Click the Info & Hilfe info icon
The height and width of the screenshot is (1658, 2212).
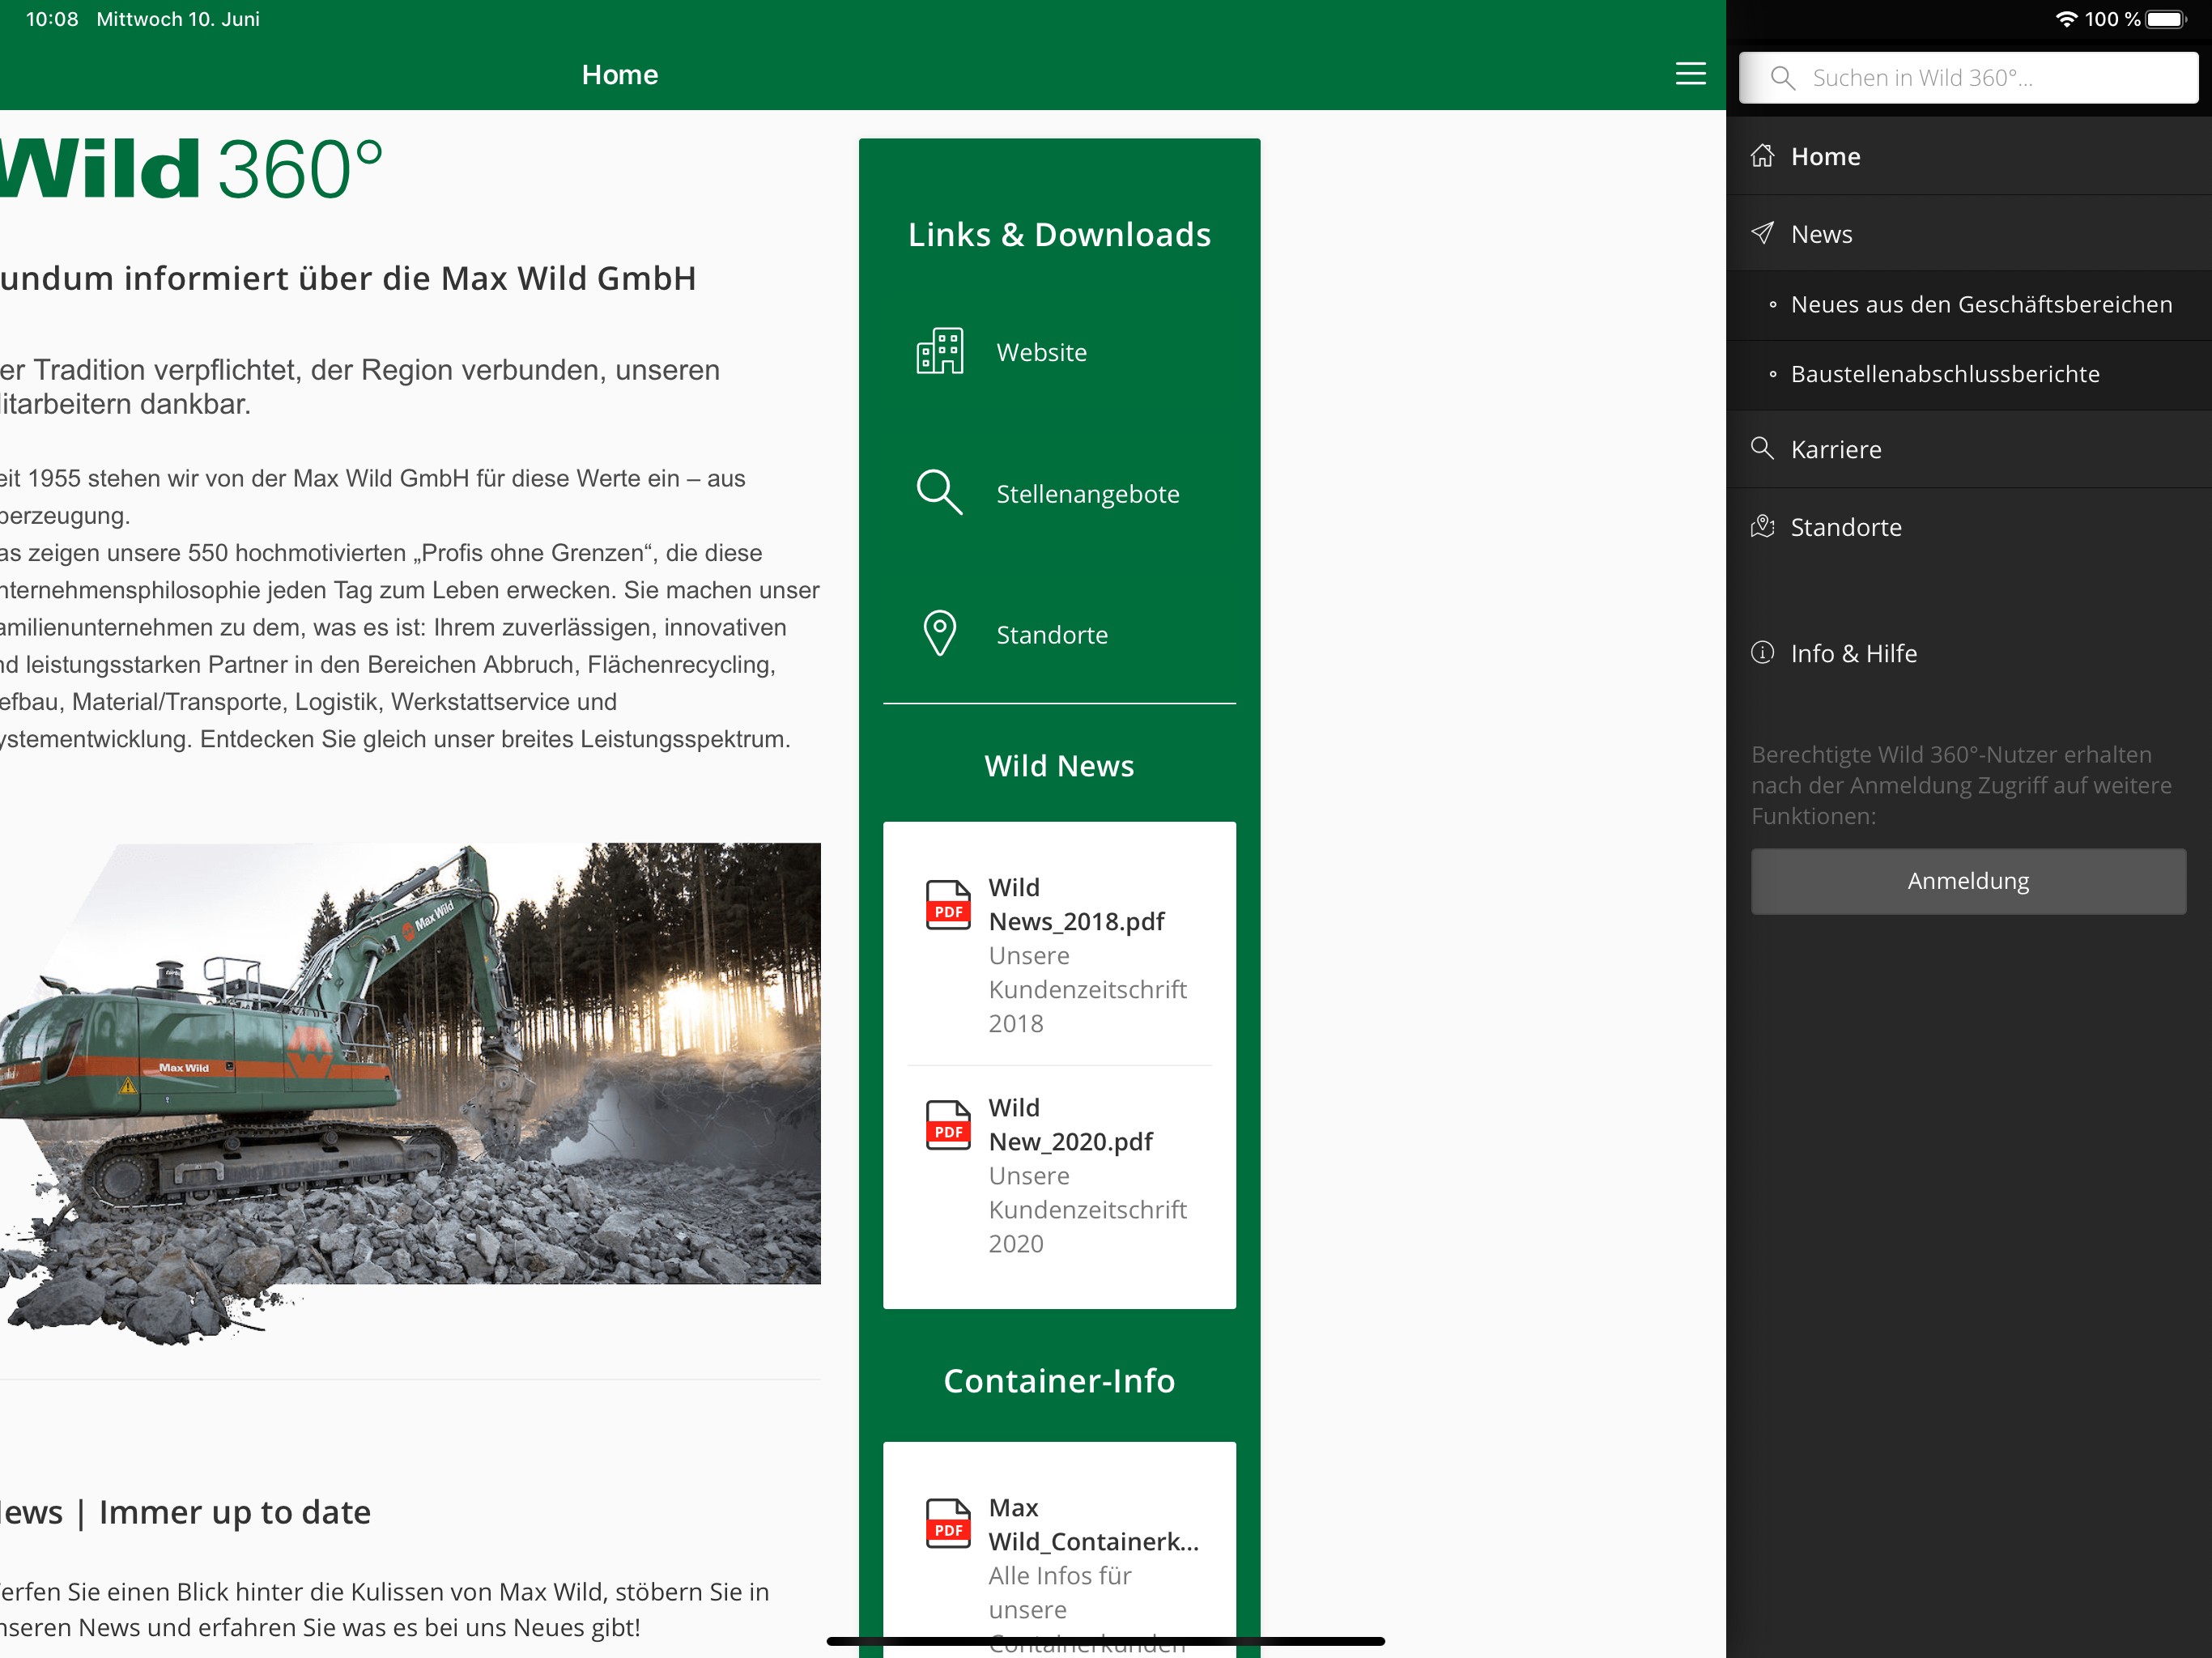tap(1762, 653)
